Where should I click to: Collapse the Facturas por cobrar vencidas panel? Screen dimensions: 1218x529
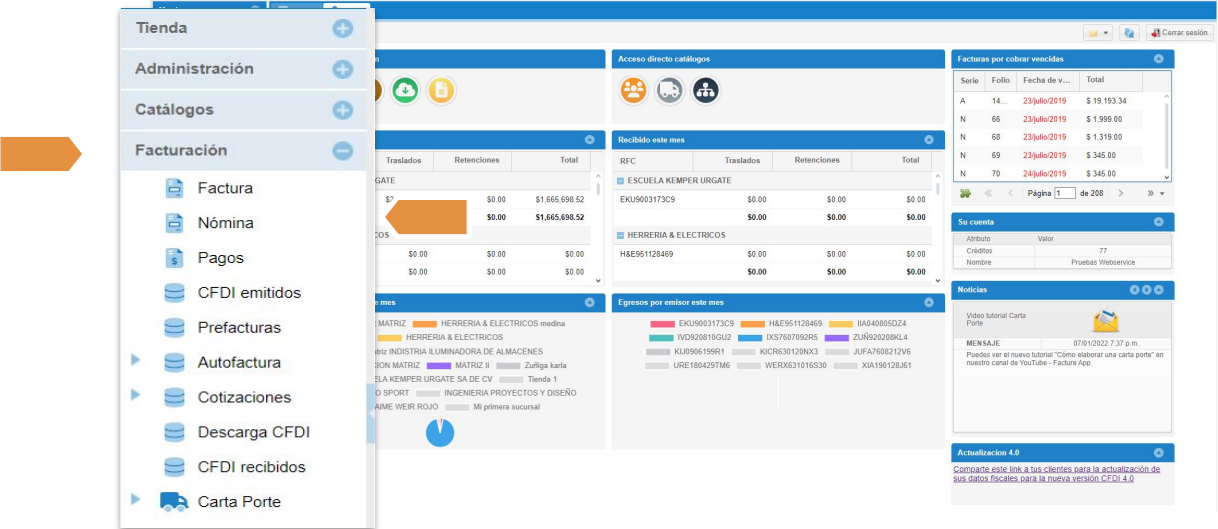pos(1158,59)
